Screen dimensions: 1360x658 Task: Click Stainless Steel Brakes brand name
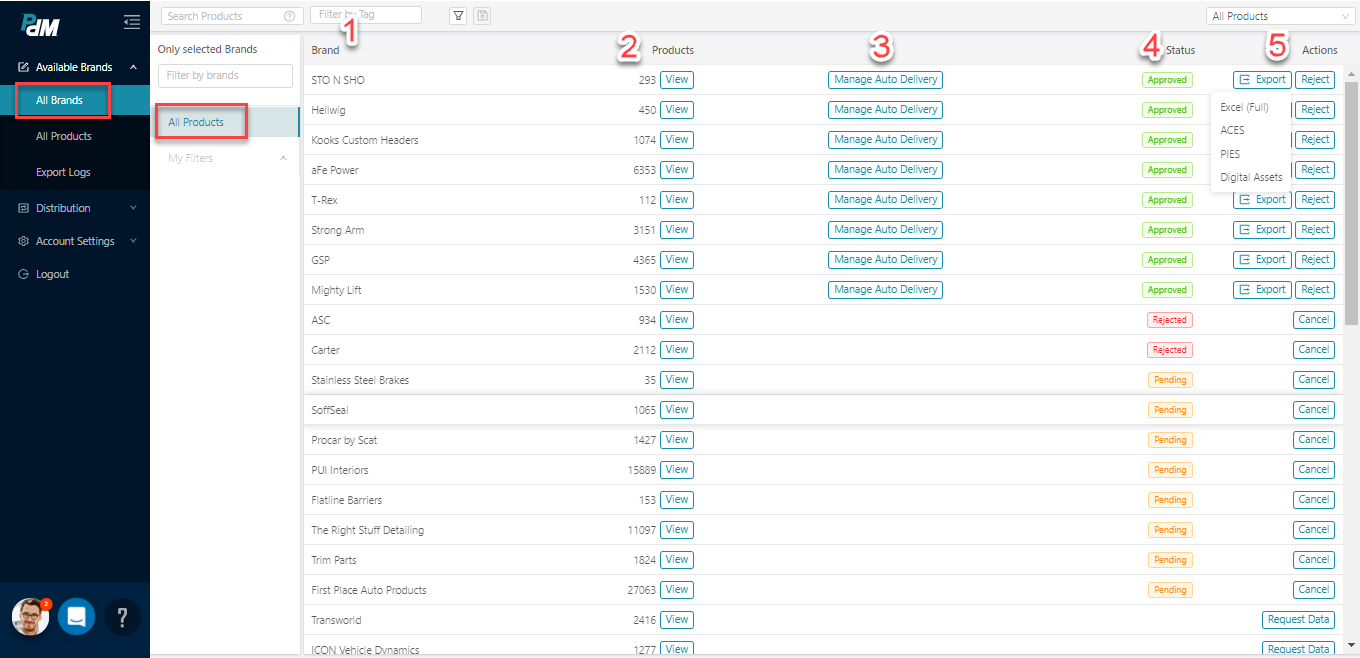coord(360,380)
